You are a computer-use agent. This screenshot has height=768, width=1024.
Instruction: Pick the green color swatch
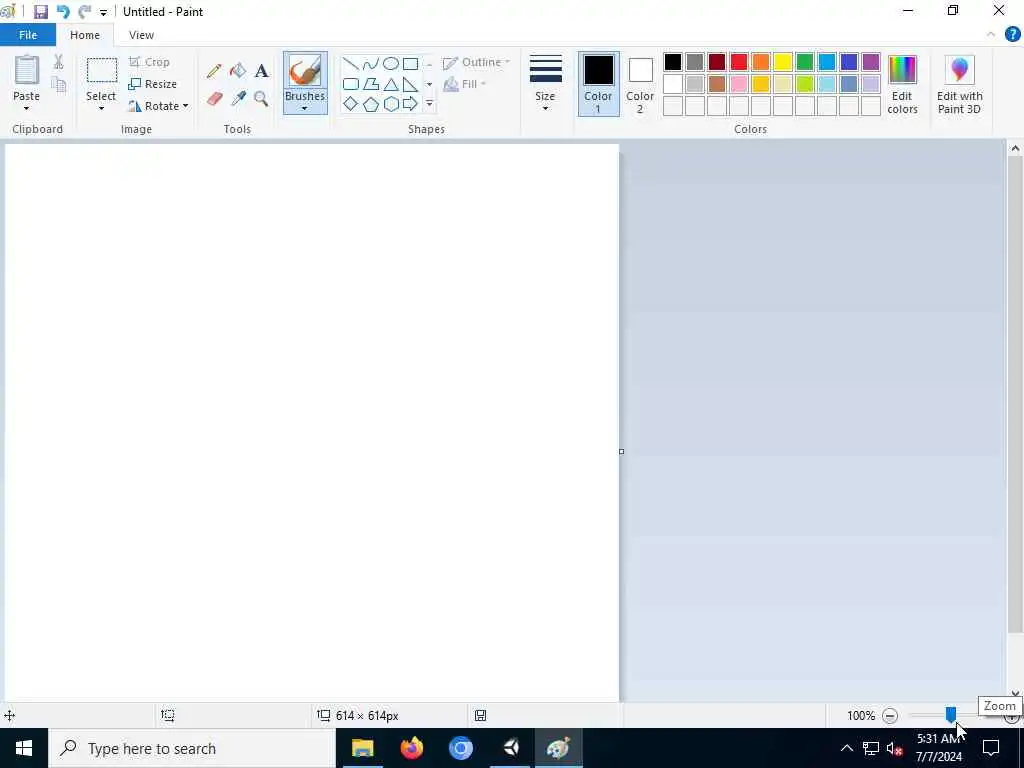coord(805,62)
